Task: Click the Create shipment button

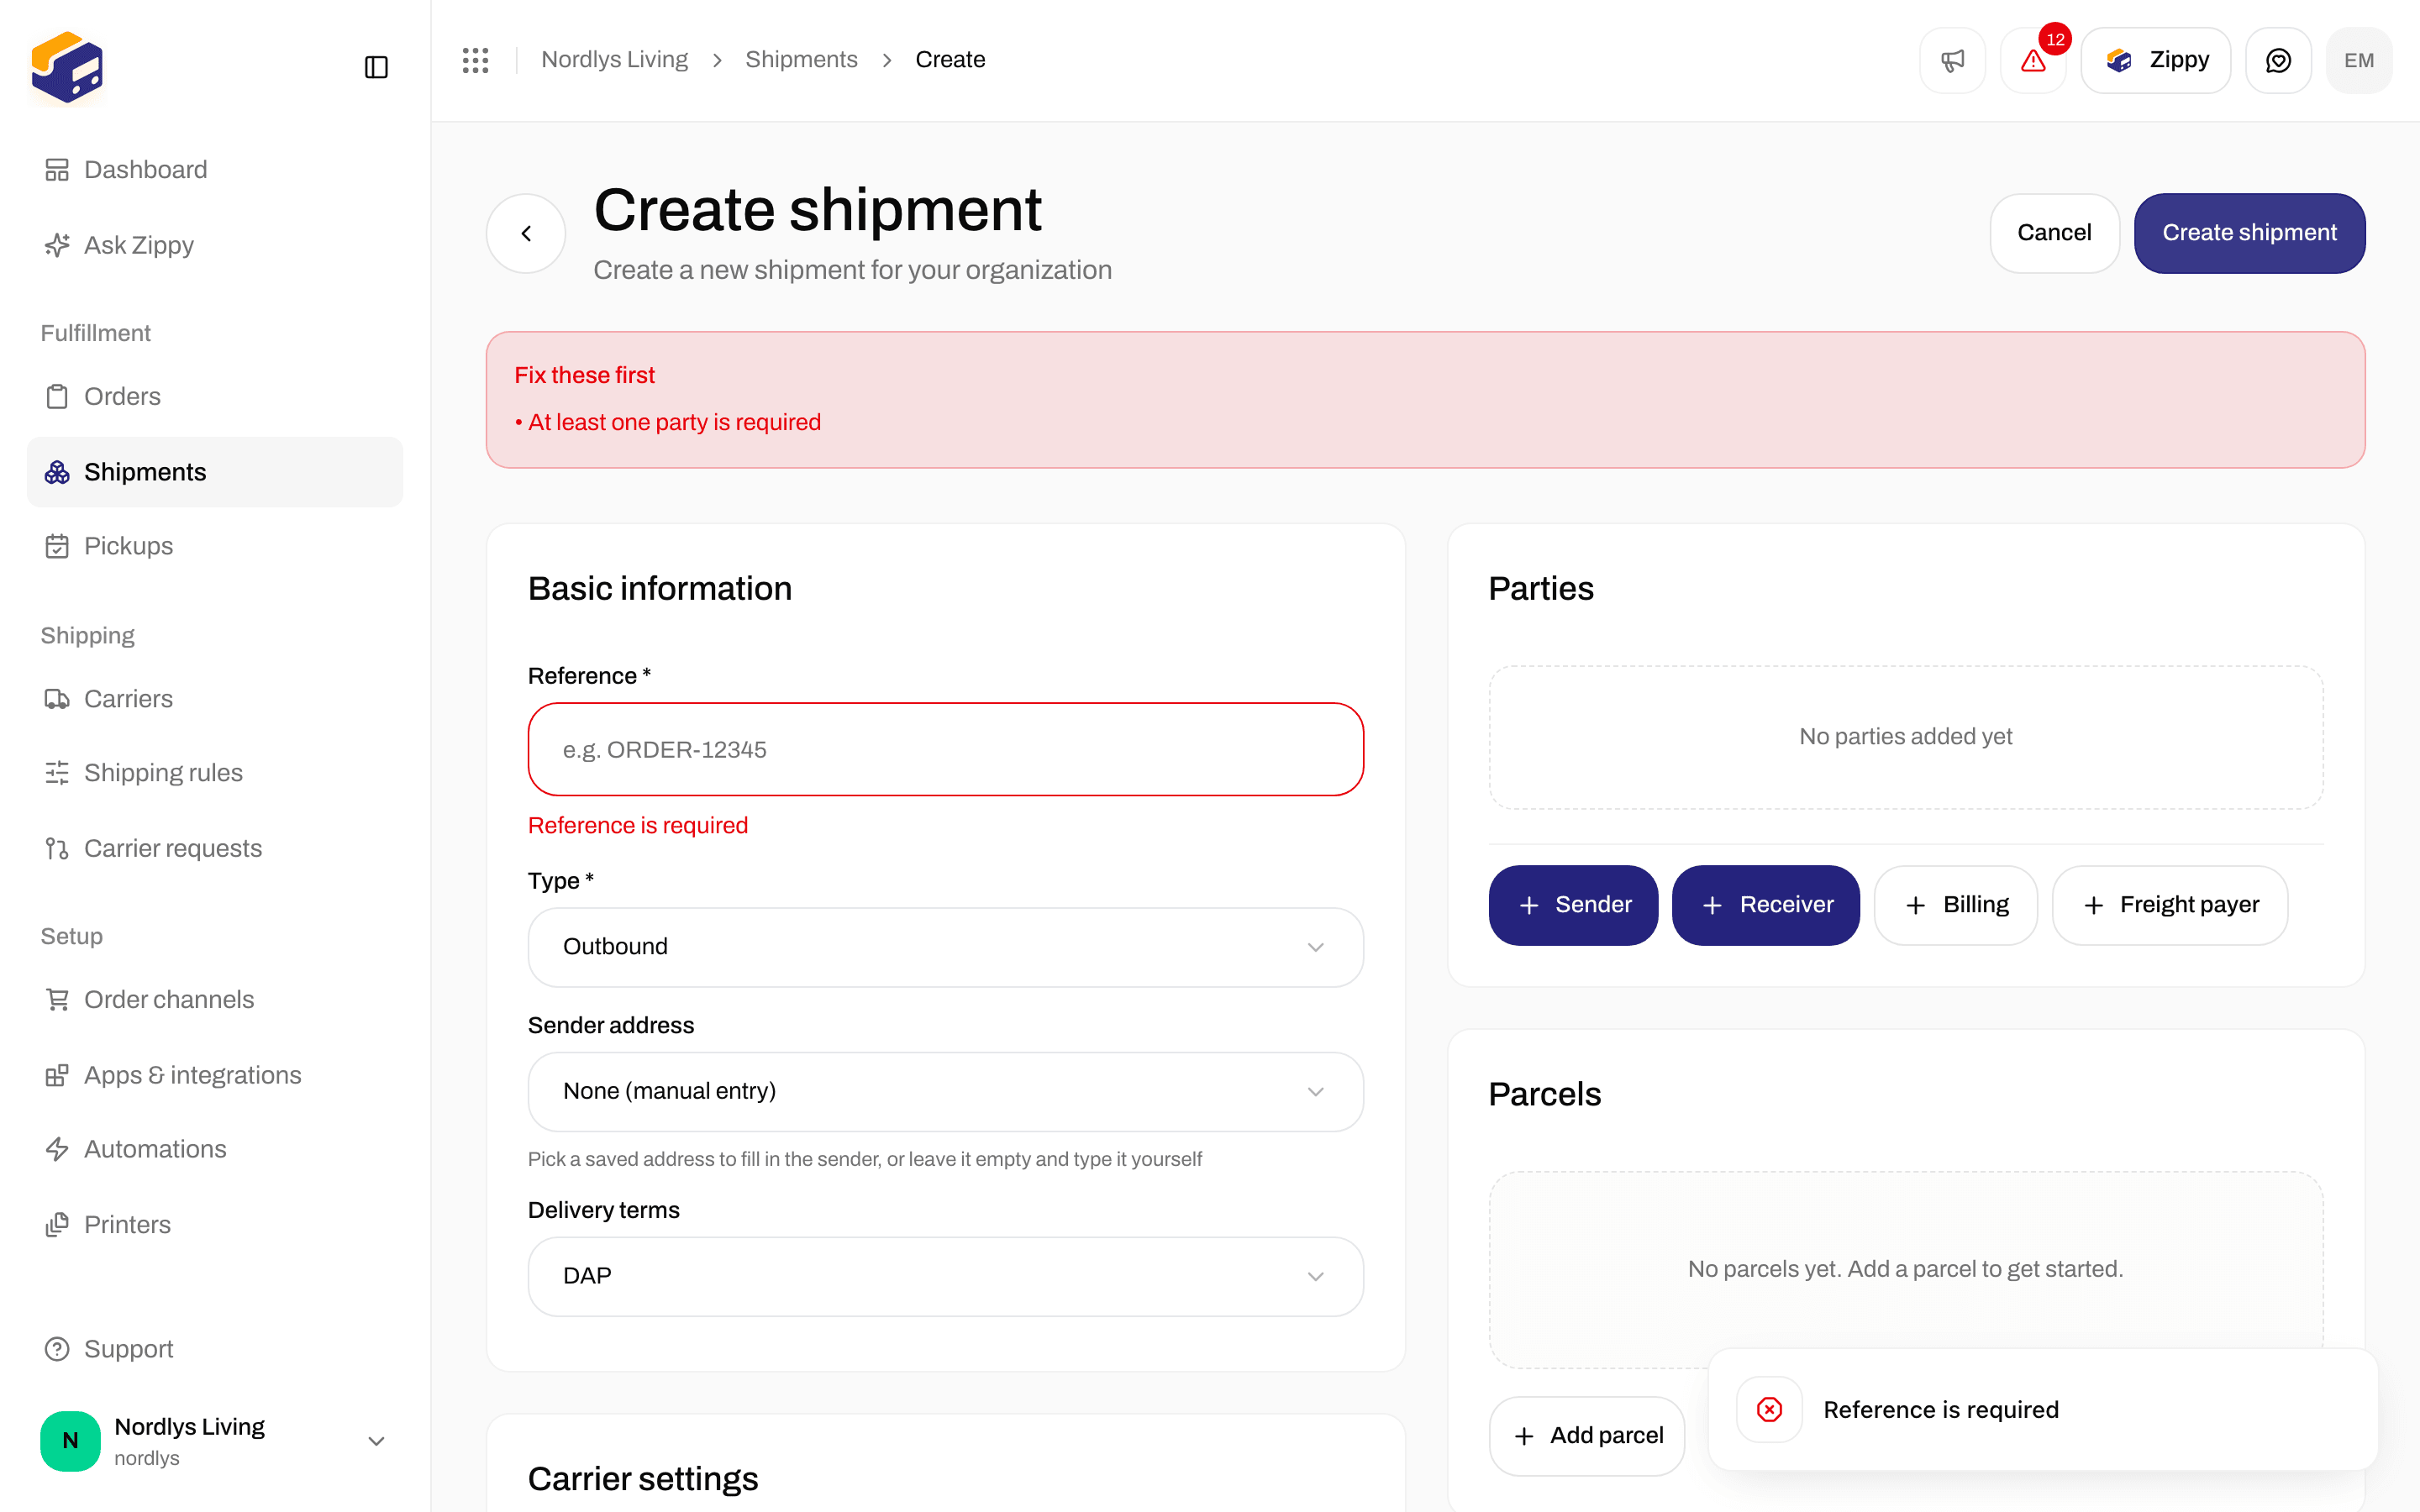Action: click(2249, 233)
